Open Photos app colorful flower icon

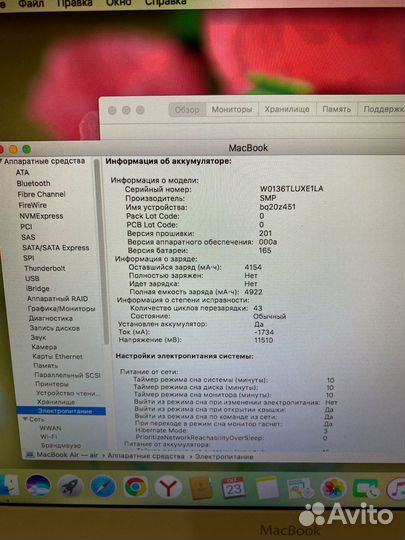click(x=333, y=489)
